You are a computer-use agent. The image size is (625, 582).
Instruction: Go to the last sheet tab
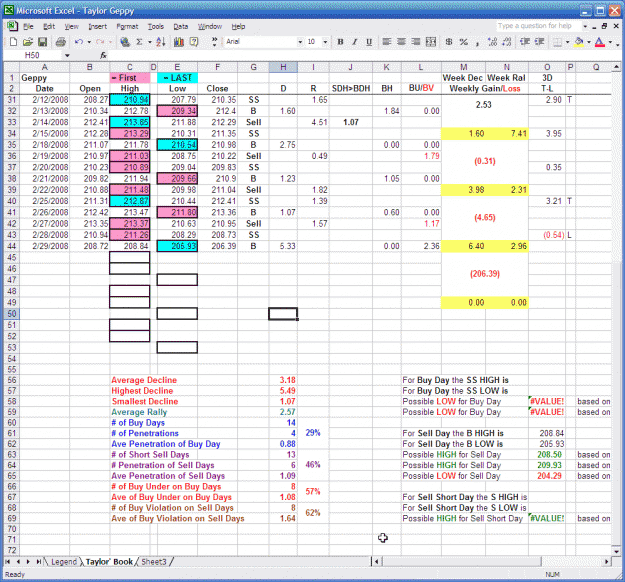click(39, 562)
